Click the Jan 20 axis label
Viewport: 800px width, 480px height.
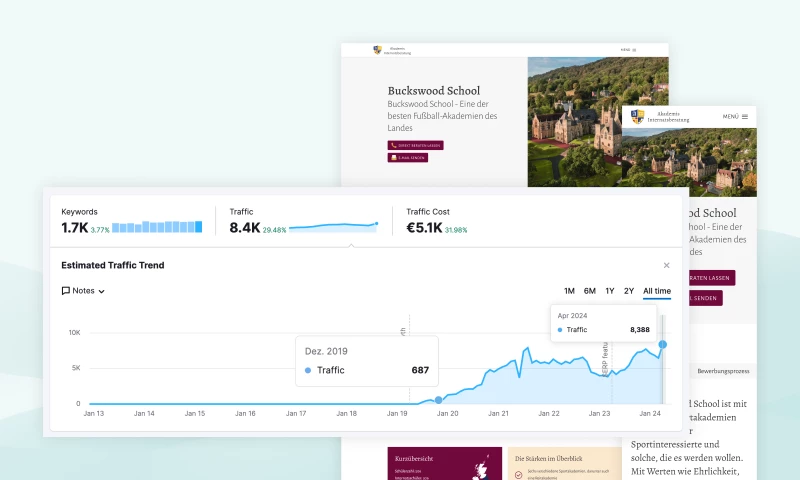point(447,413)
